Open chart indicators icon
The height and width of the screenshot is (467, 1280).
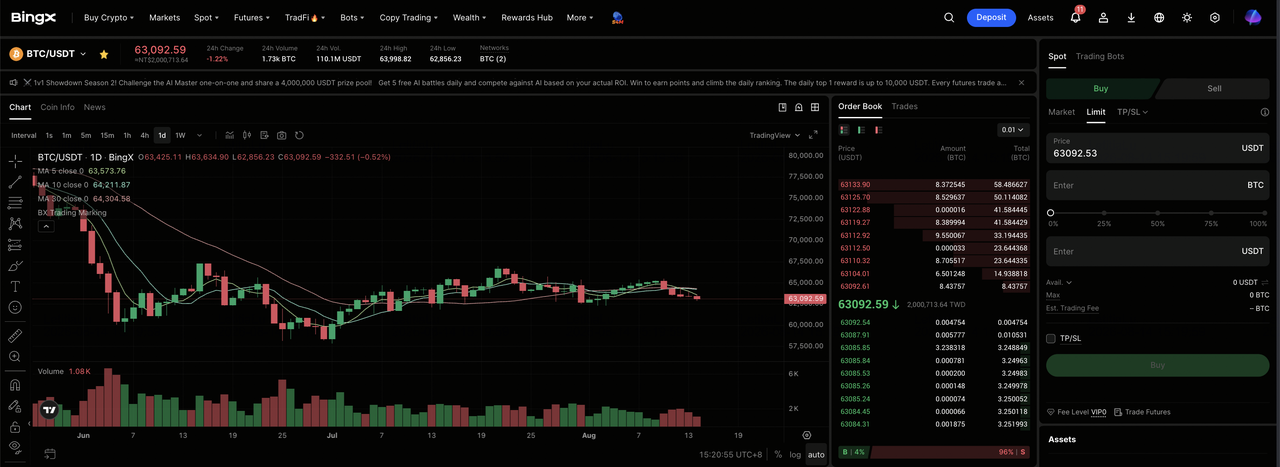pos(229,135)
